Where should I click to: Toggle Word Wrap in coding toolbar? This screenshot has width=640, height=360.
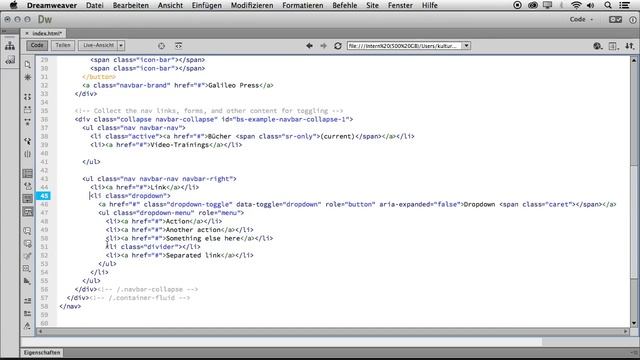coord(28,199)
